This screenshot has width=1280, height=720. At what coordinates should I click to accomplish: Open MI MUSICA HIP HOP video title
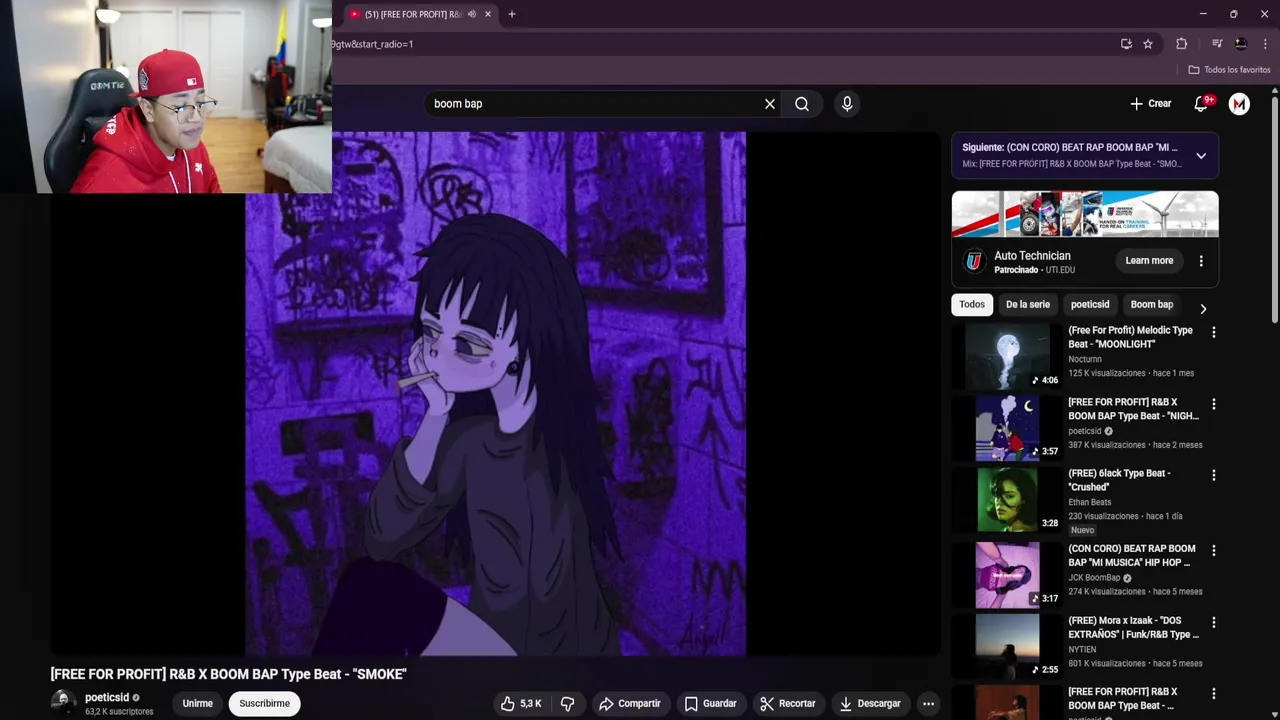pos(1132,556)
